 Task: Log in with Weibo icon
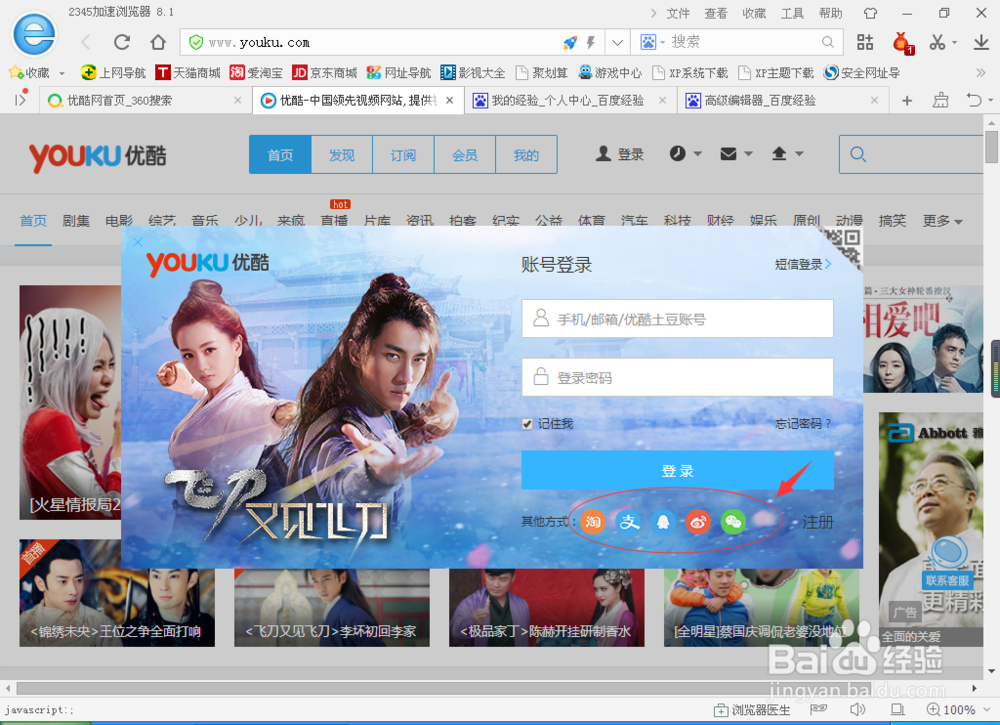698,522
